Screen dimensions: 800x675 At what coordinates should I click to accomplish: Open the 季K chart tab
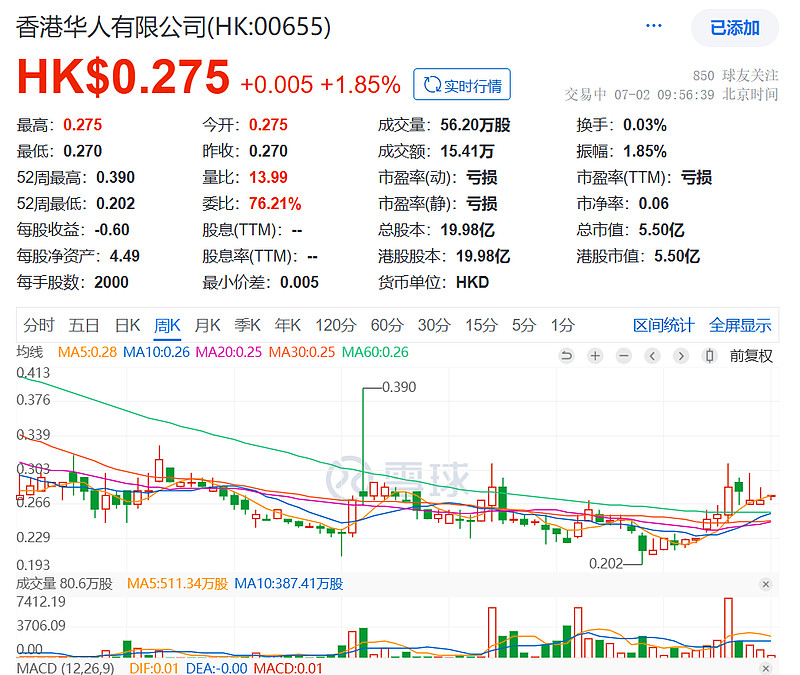(x=247, y=325)
